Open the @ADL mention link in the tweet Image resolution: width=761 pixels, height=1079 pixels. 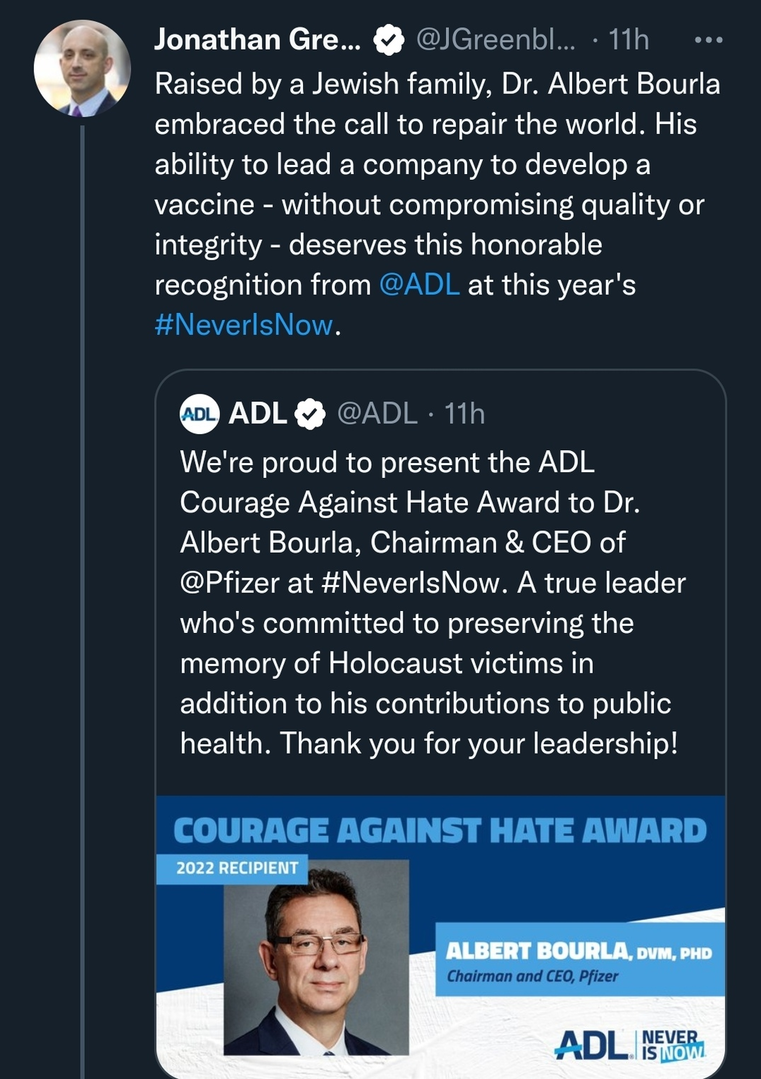tap(420, 284)
